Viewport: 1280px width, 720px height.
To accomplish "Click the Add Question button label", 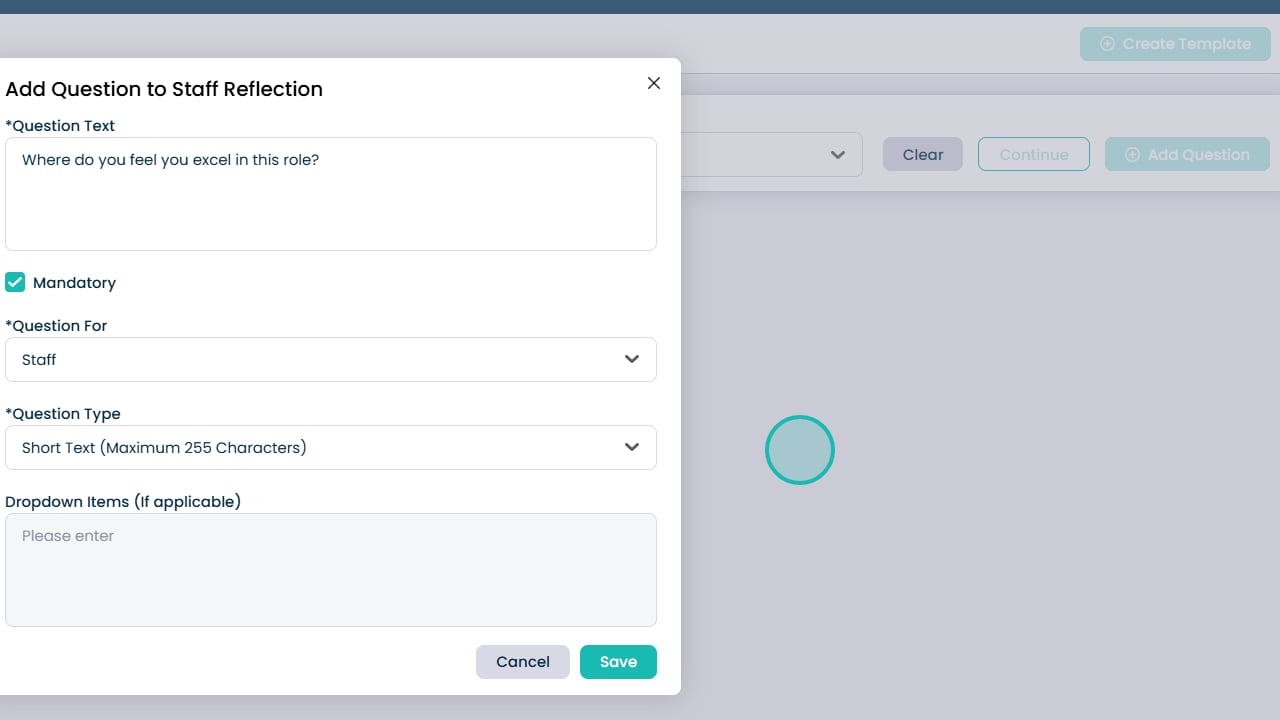I will tap(1198, 155).
